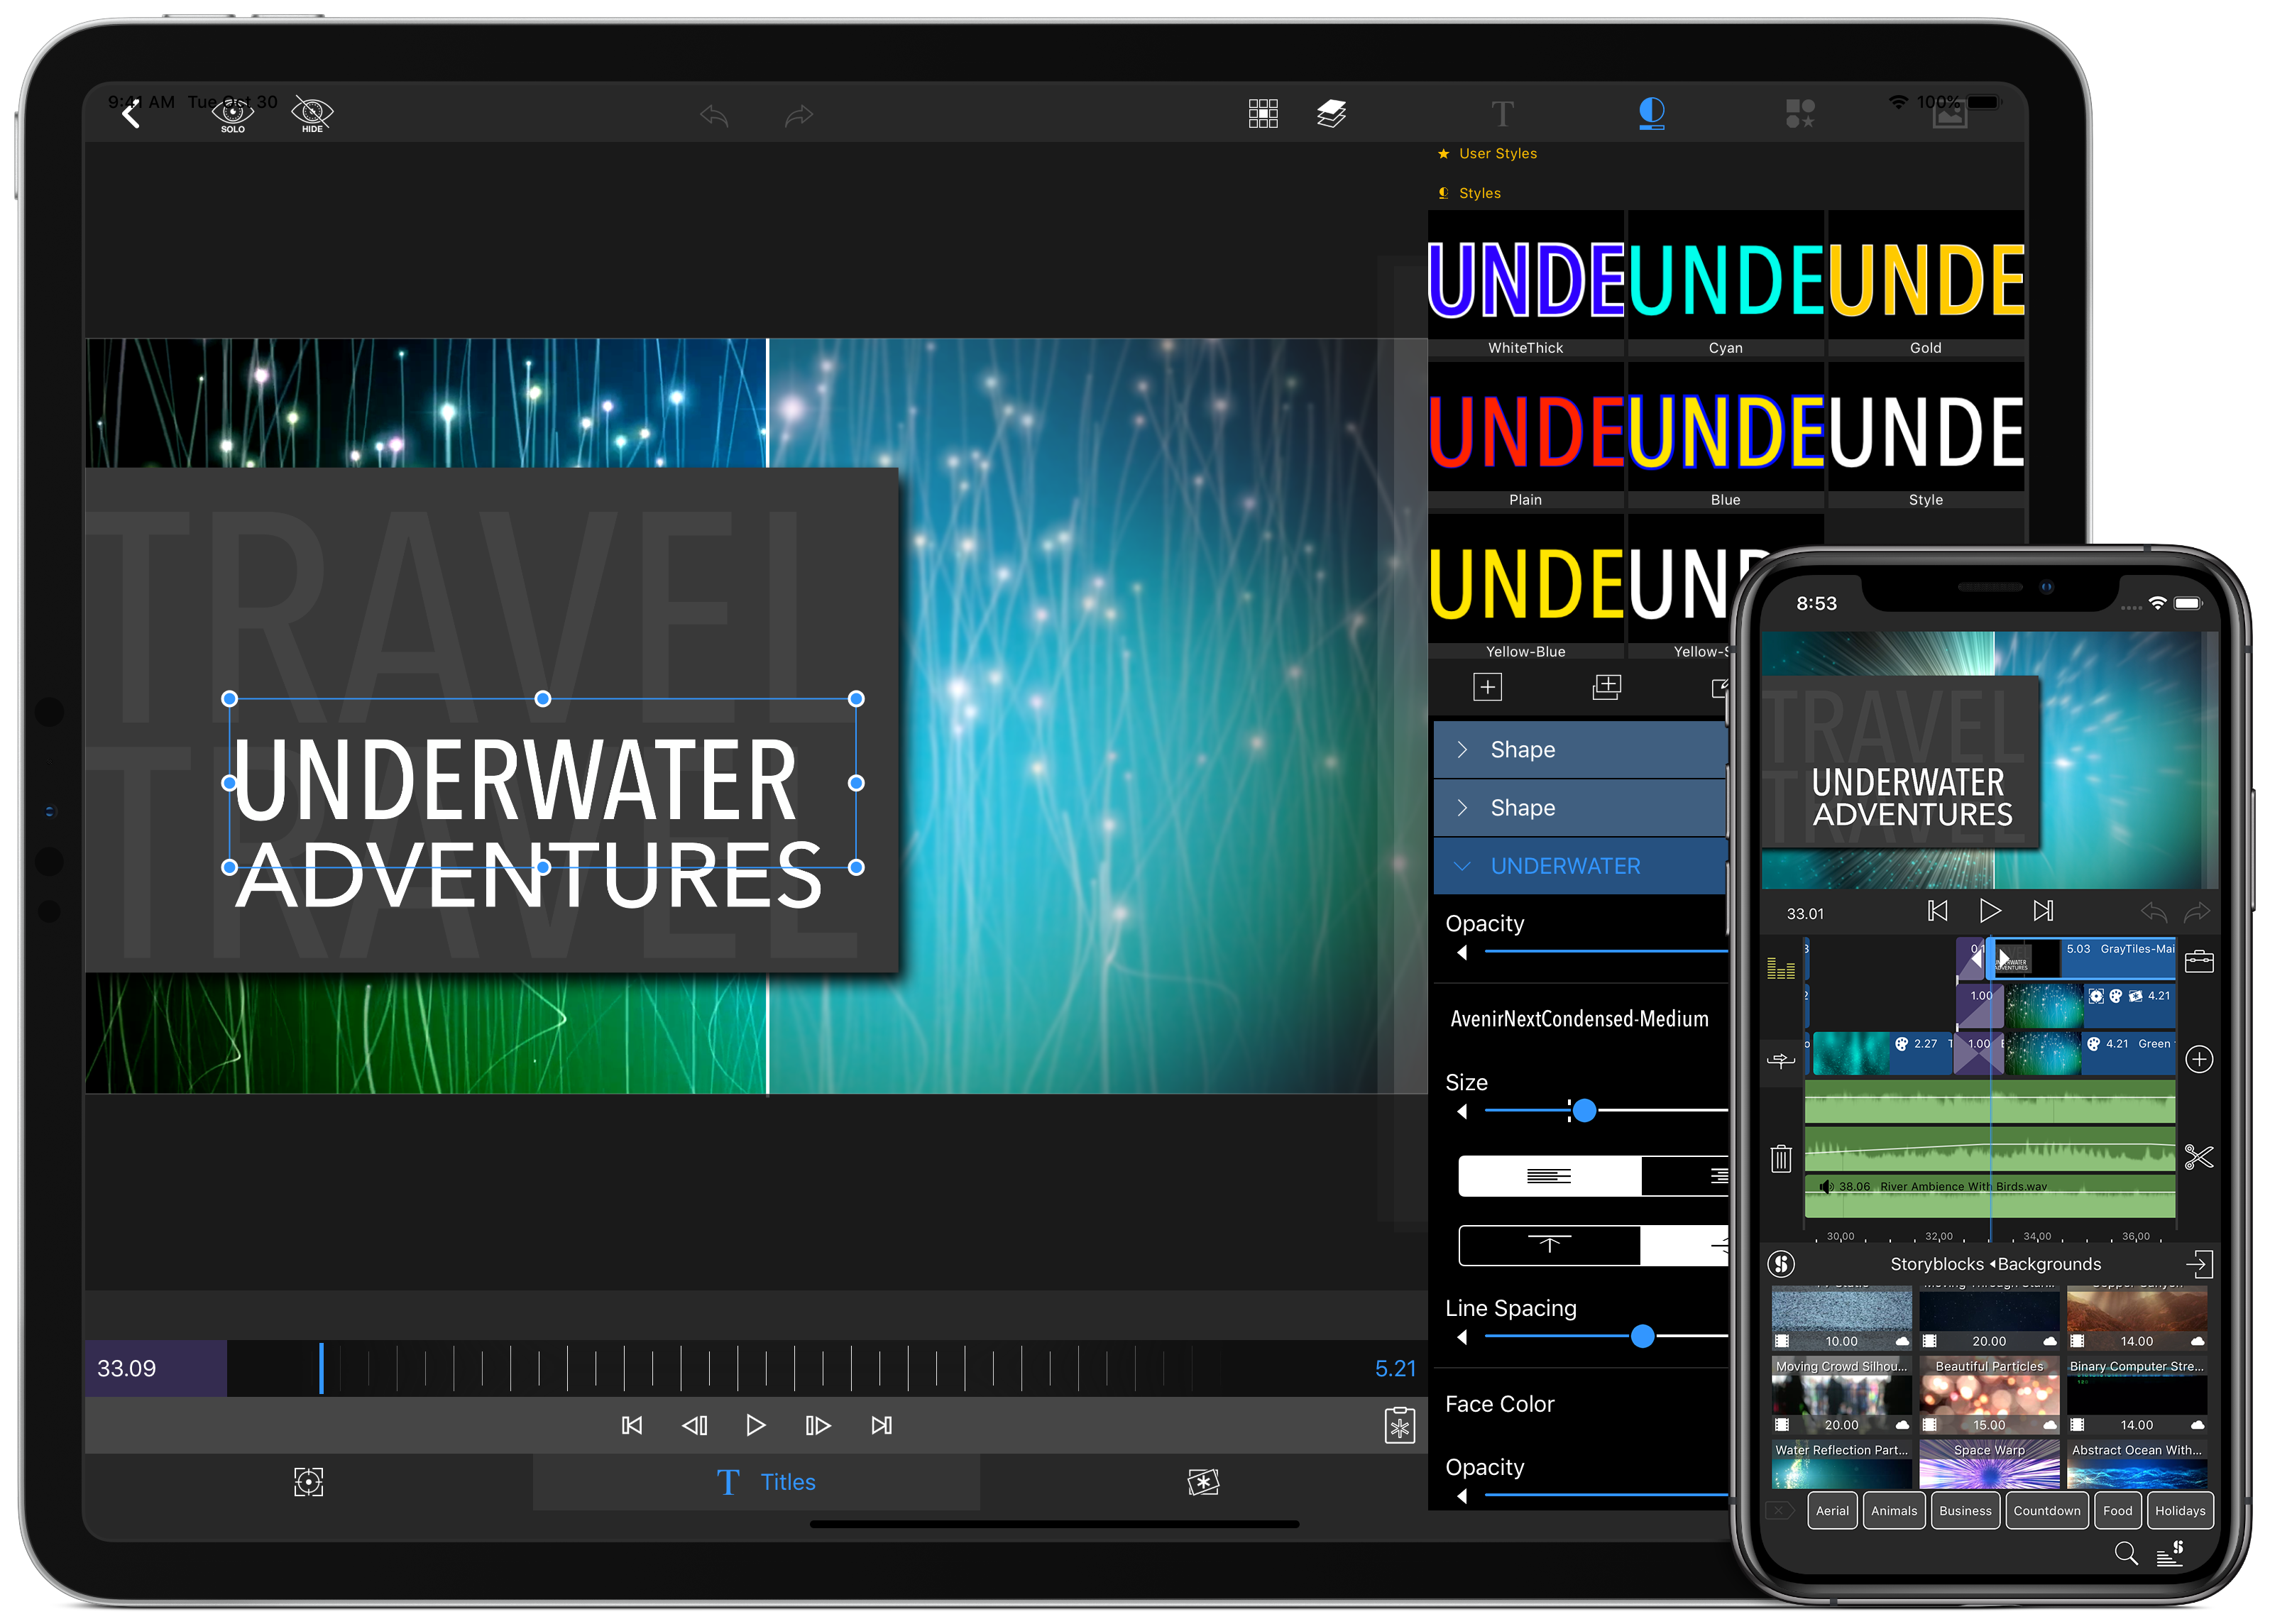Click the trash delete icon
Image resolution: width=2270 pixels, height=1624 pixels.
tap(1781, 1158)
